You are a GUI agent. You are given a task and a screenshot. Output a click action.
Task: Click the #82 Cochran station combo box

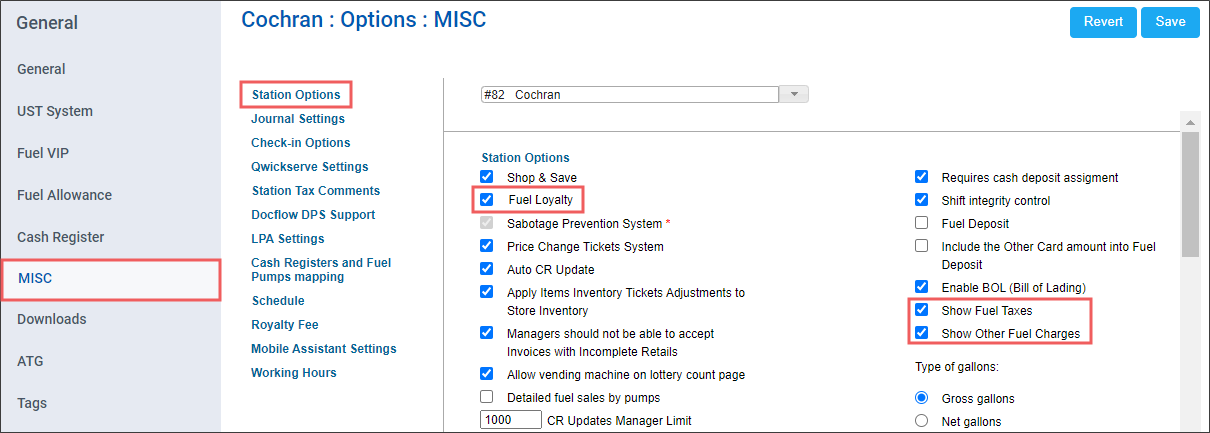pyautogui.click(x=629, y=94)
